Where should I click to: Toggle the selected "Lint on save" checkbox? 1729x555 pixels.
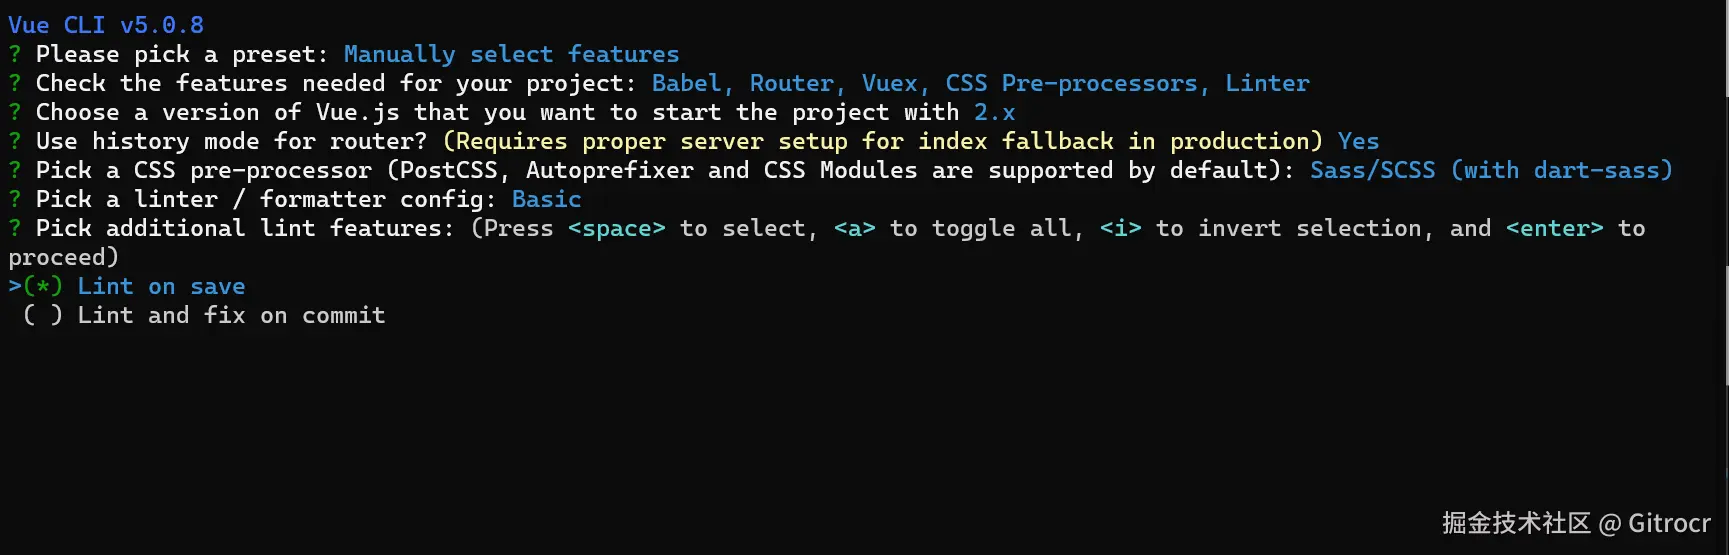pos(43,286)
